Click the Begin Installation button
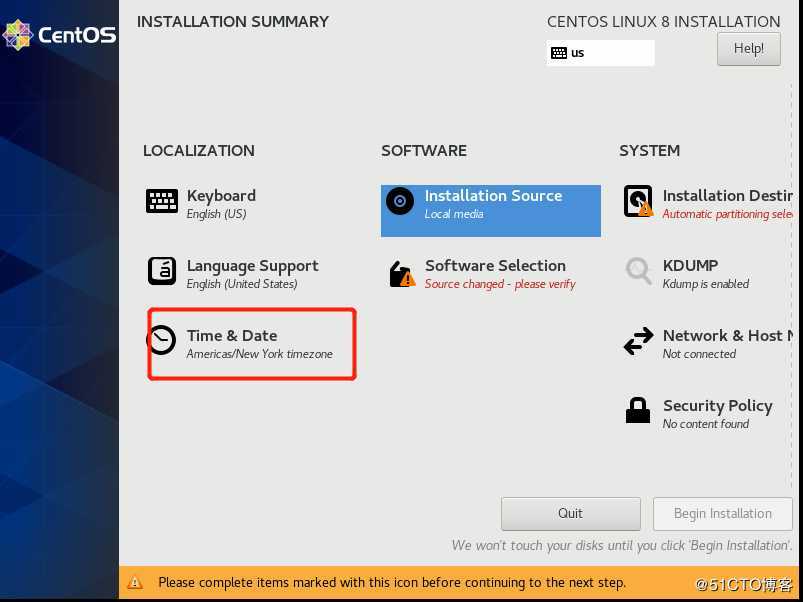The image size is (803, 602). tap(723, 513)
